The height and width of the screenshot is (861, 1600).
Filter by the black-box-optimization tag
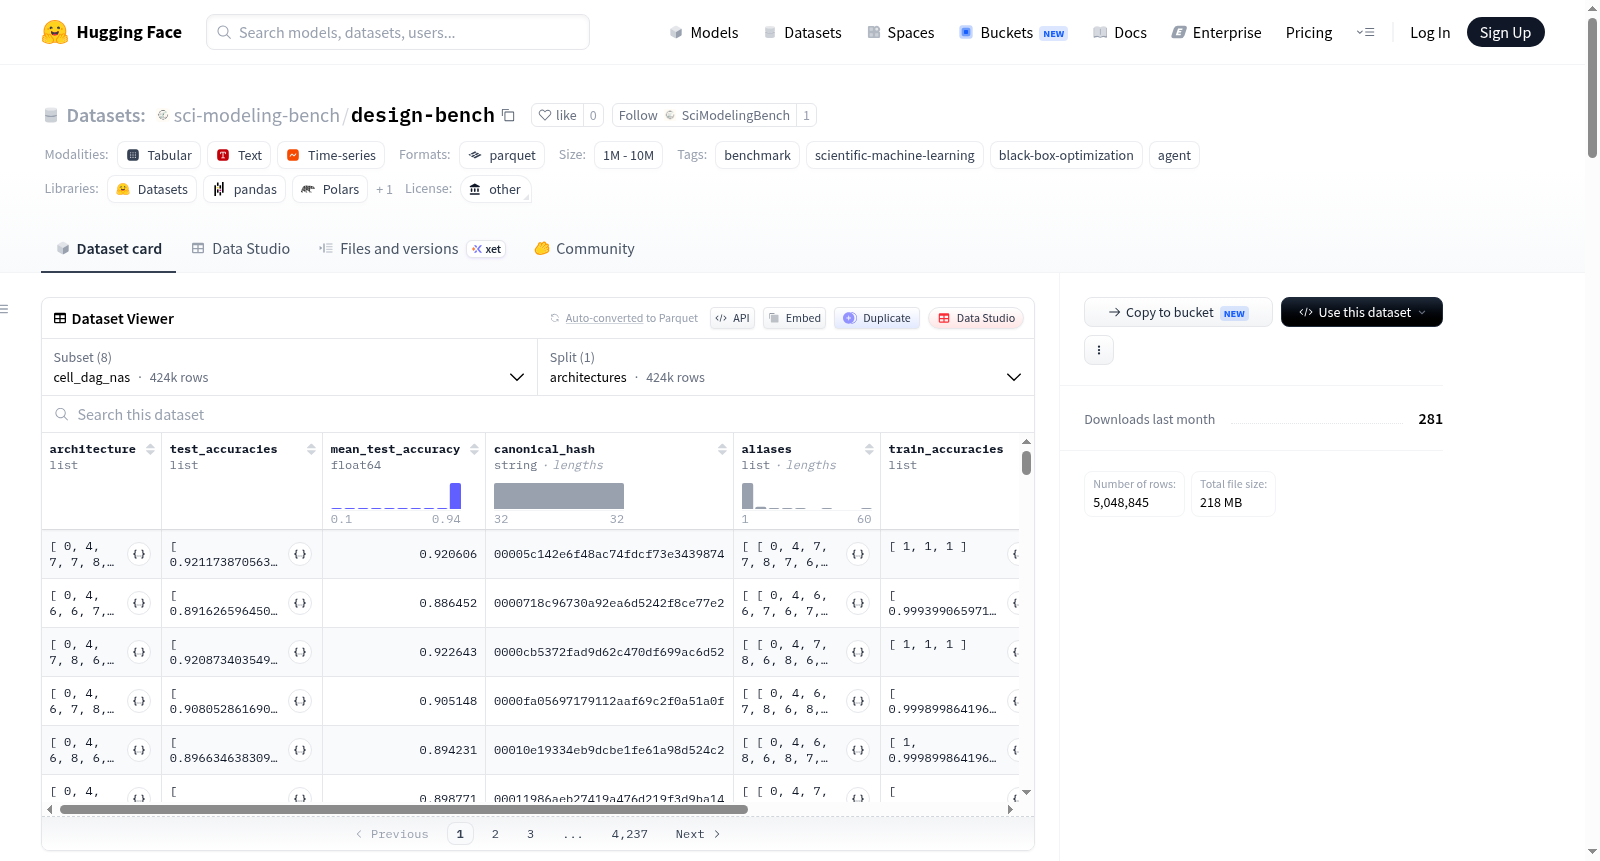(x=1066, y=155)
